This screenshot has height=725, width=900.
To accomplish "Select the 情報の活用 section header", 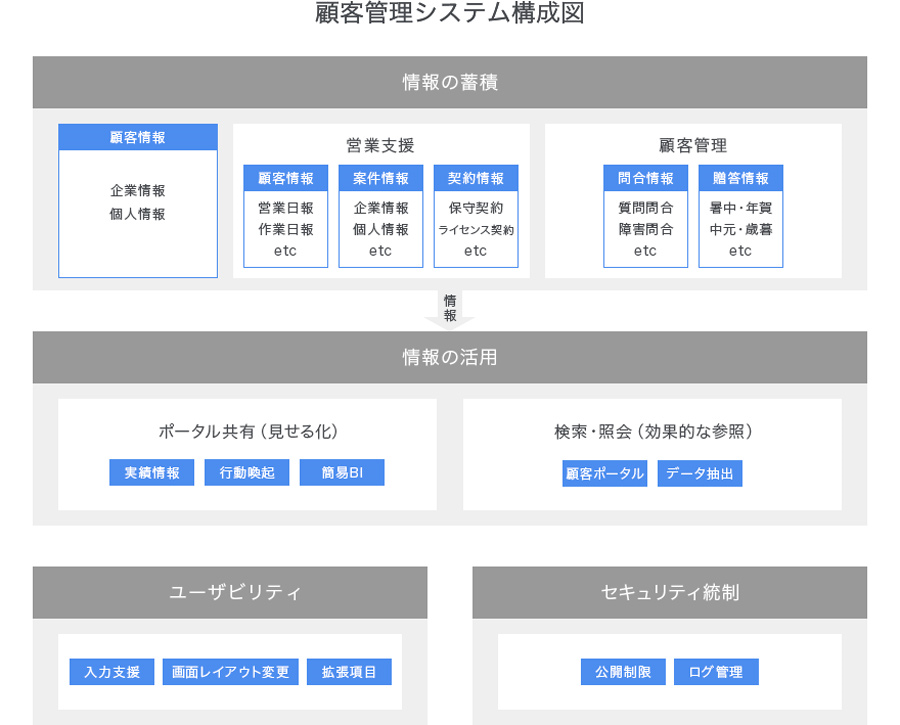I will (450, 357).
